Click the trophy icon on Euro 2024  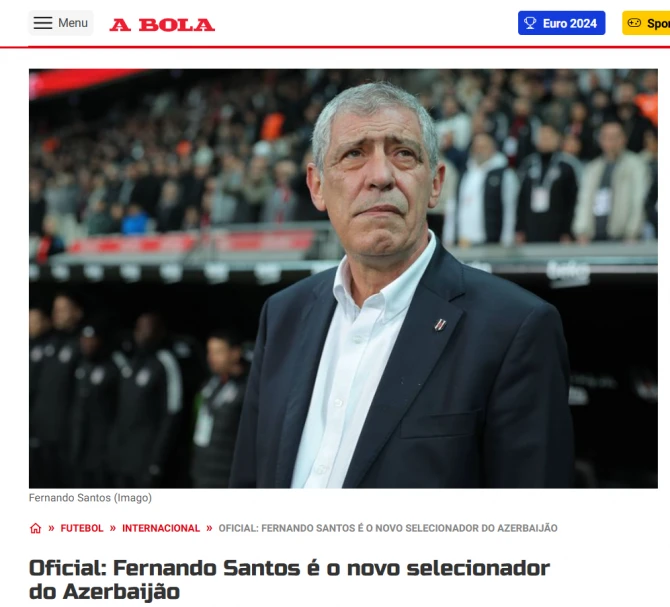(x=530, y=23)
